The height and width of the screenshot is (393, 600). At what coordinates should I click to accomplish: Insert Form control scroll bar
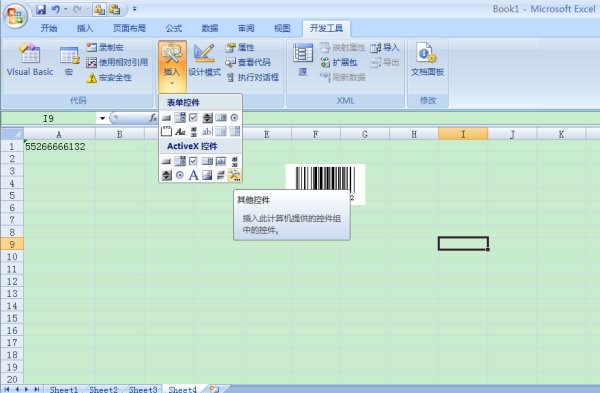point(193,132)
